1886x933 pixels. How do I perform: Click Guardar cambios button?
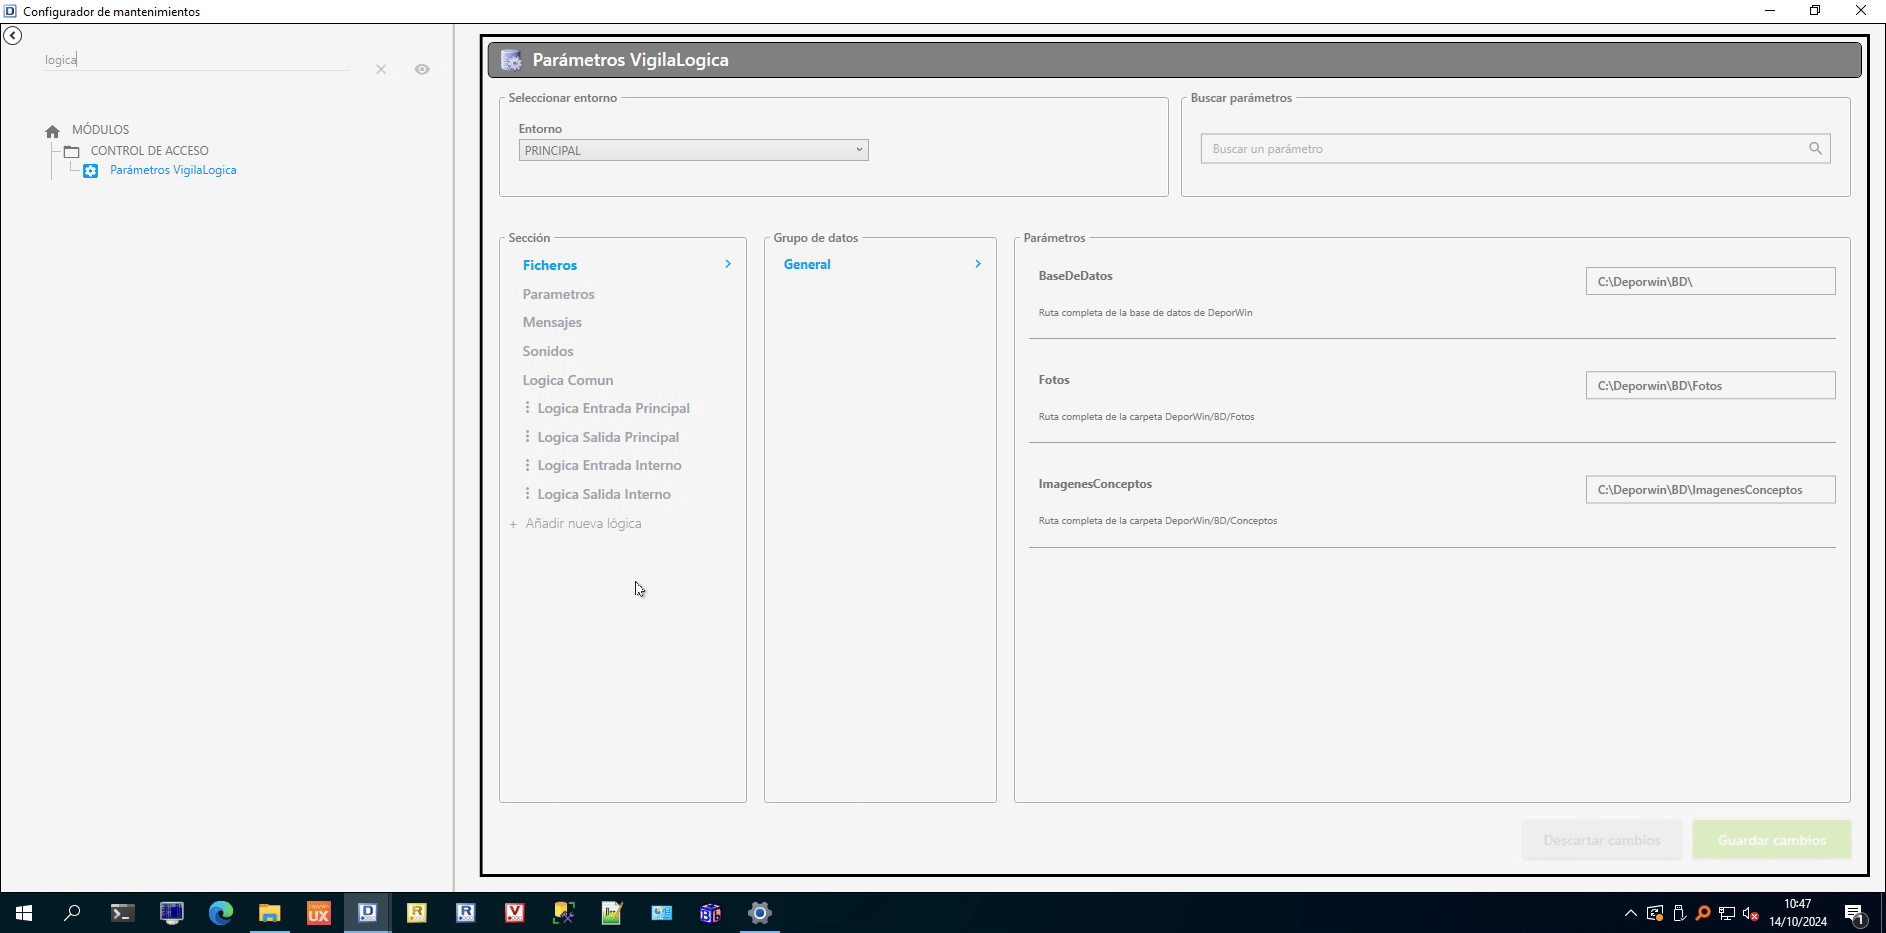[x=1771, y=840]
